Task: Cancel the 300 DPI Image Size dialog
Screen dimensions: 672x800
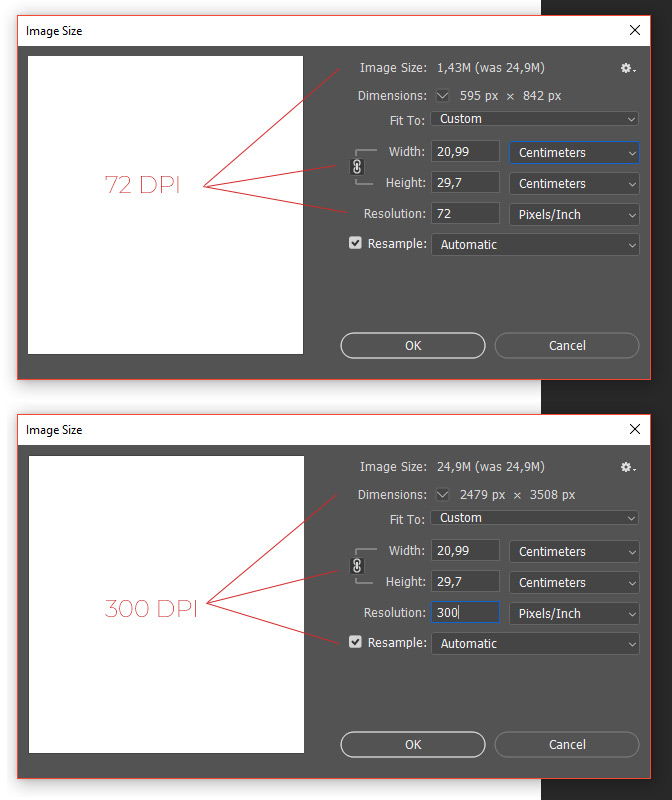Action: click(567, 744)
